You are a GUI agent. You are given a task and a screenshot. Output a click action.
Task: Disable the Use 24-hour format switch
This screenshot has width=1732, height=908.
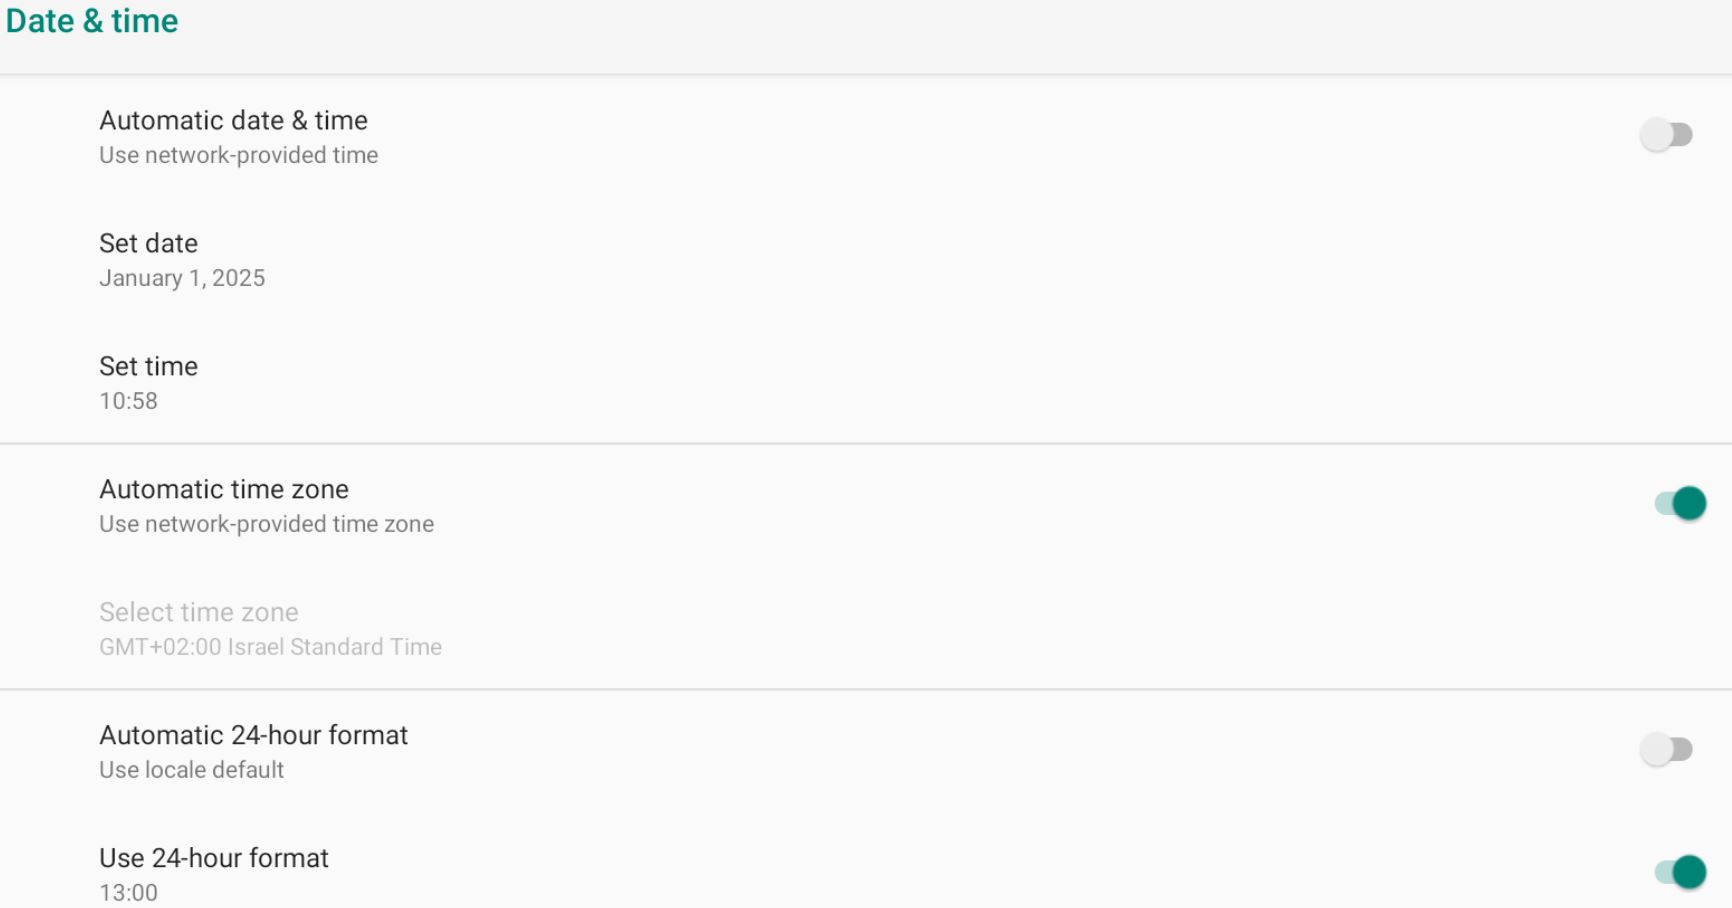point(1680,872)
